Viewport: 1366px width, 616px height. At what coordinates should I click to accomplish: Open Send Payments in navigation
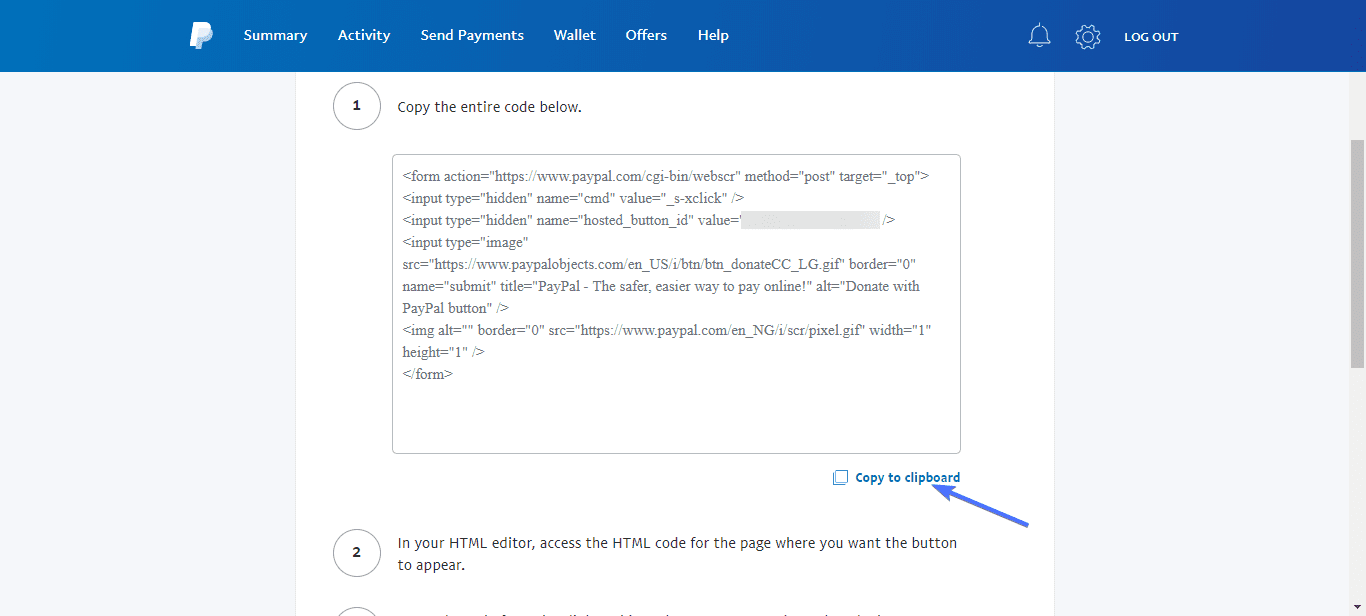point(472,35)
